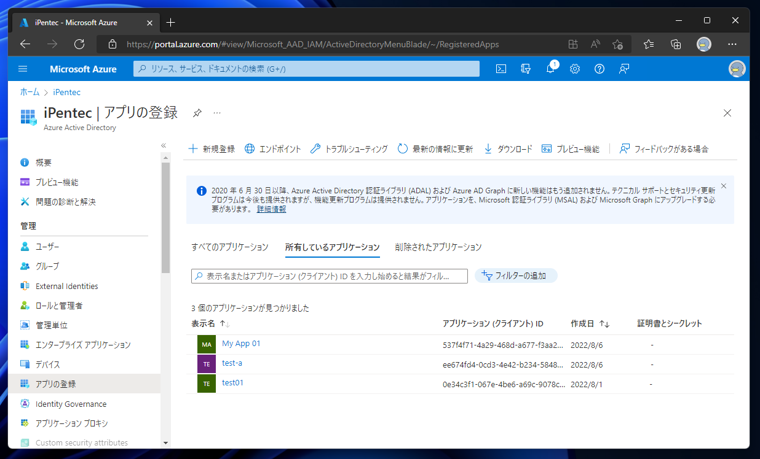Open the browser collections icon

[676, 44]
